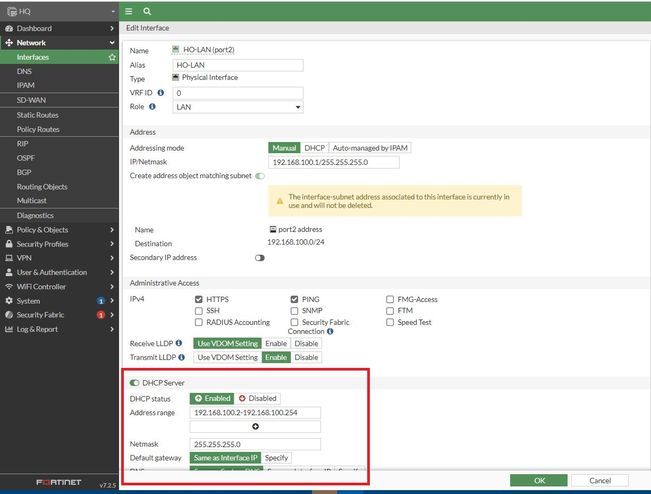Set DHCP status to Disabled
This screenshot has height=494, width=651.
point(257,399)
